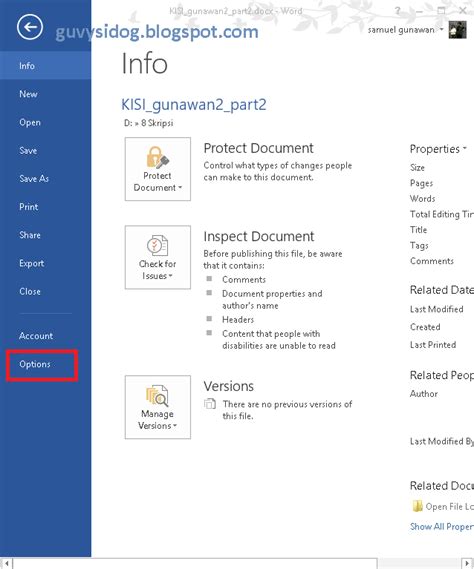Click the Author label under Related People
The width and height of the screenshot is (474, 569).
coord(424,394)
